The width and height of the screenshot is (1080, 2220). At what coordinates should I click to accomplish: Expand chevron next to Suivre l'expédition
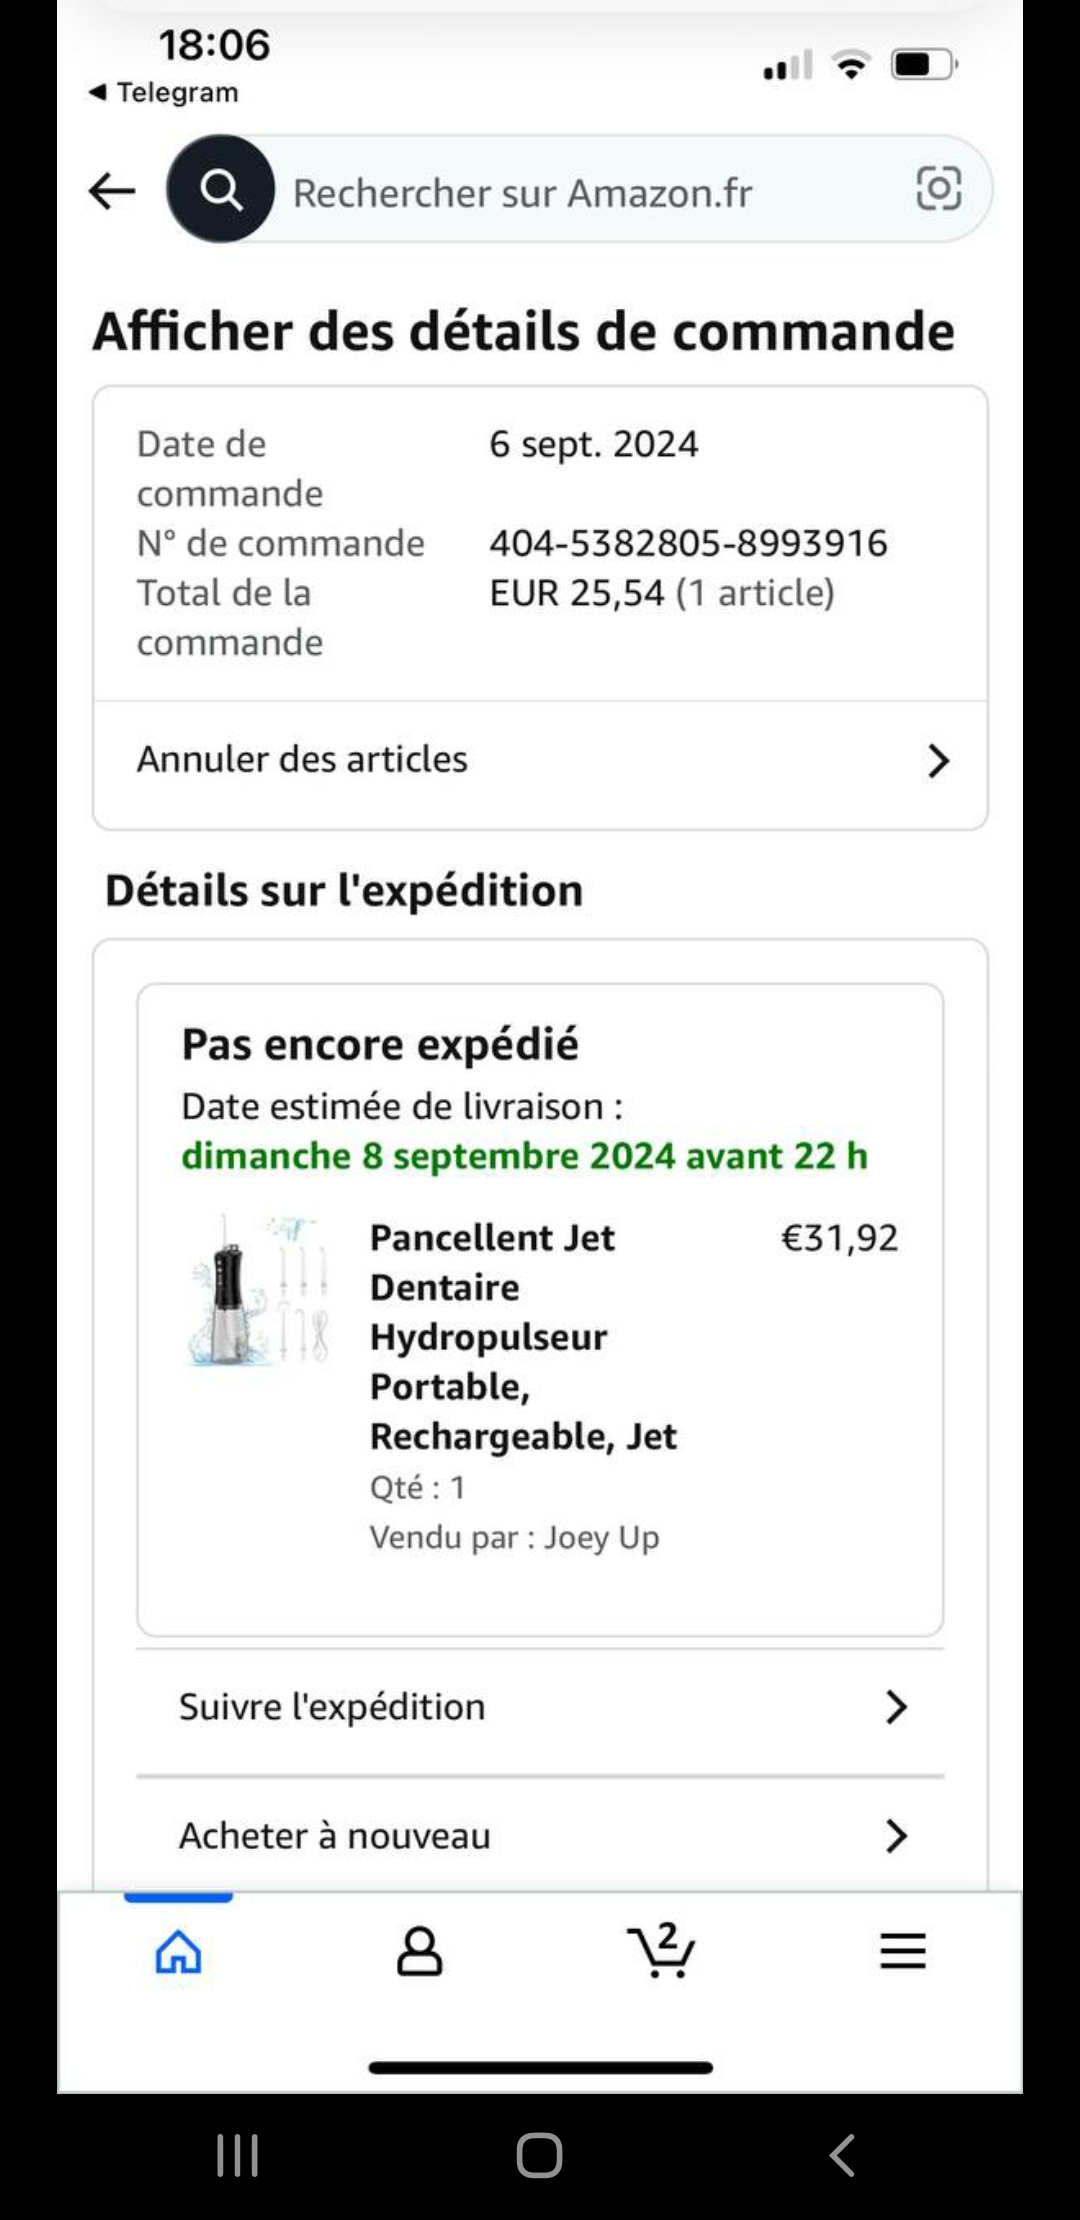897,1707
